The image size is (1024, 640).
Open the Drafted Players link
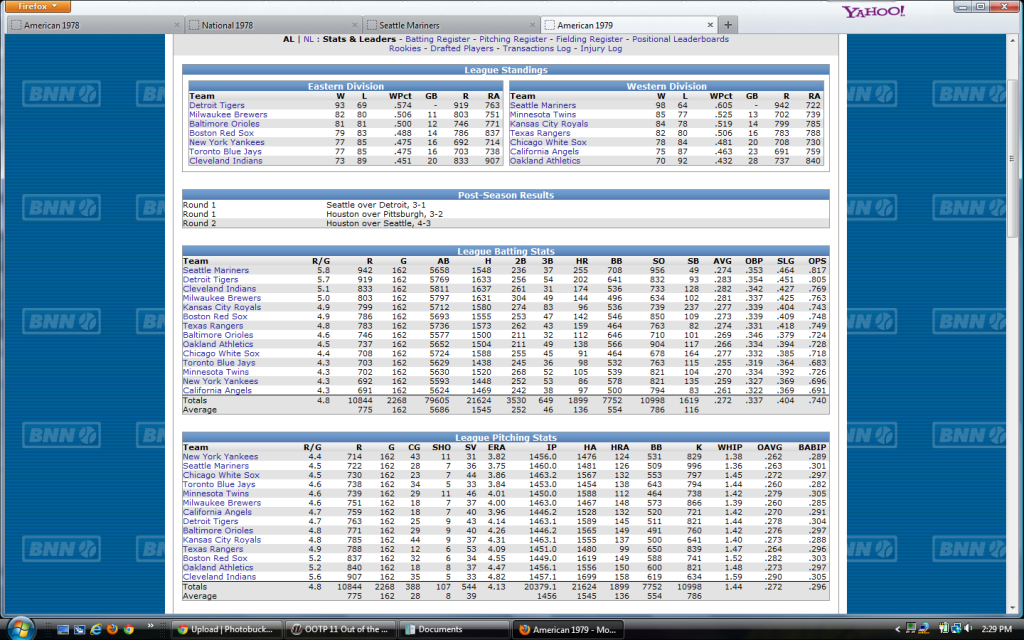462,48
